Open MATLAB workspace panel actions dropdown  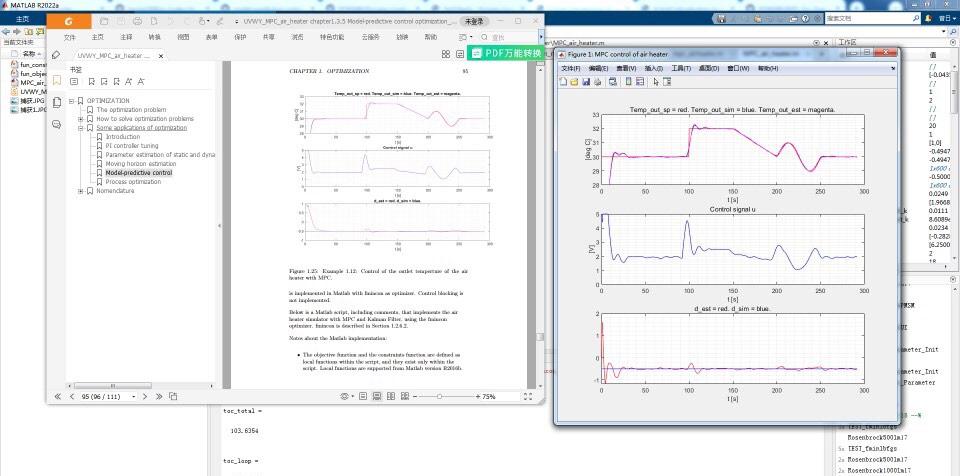954,43
